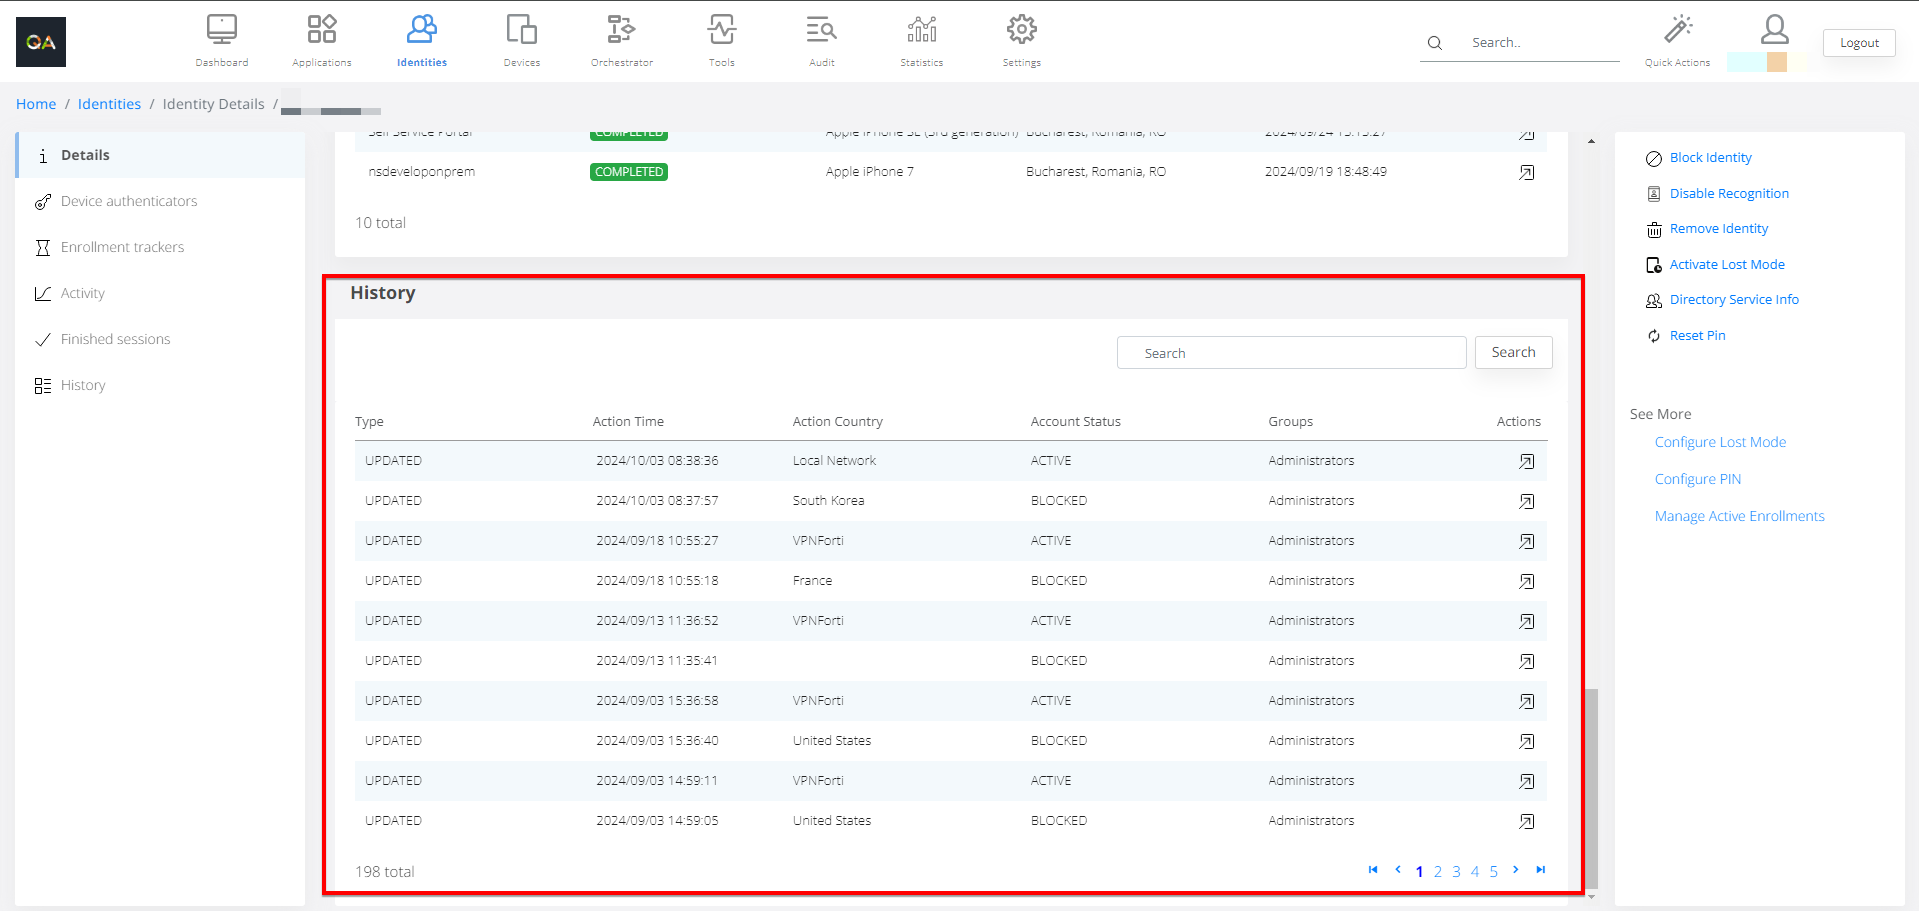Open Finished sessions in the sidebar
This screenshot has height=911, width=1919.
115,339
